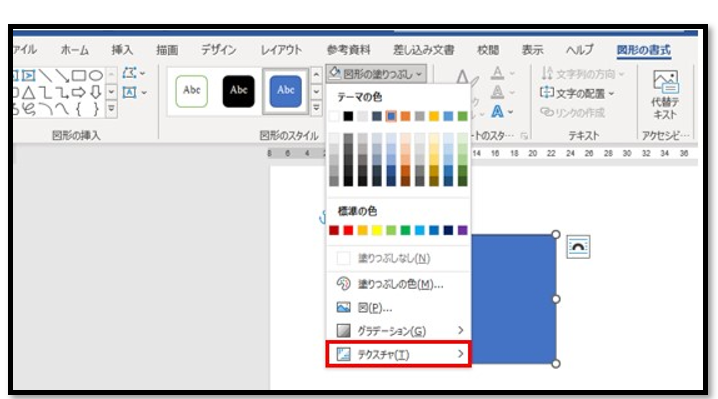The width and height of the screenshot is (718, 399).
Task: Expand the shapes insert gallery
Action: tap(111, 109)
